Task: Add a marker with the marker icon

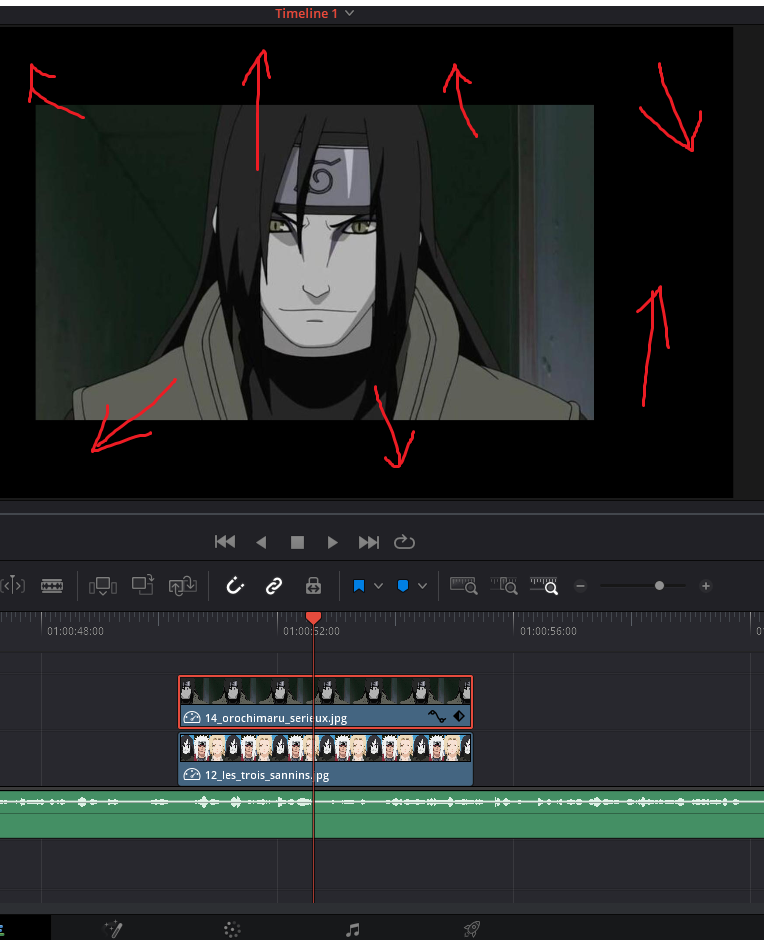Action: [x=403, y=586]
